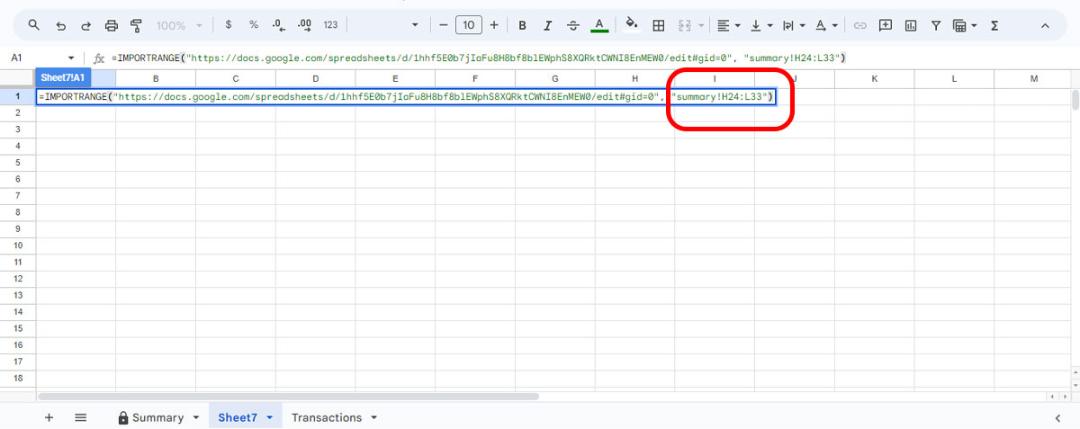Toggle italic formatting
1080x429 pixels.
(548, 25)
